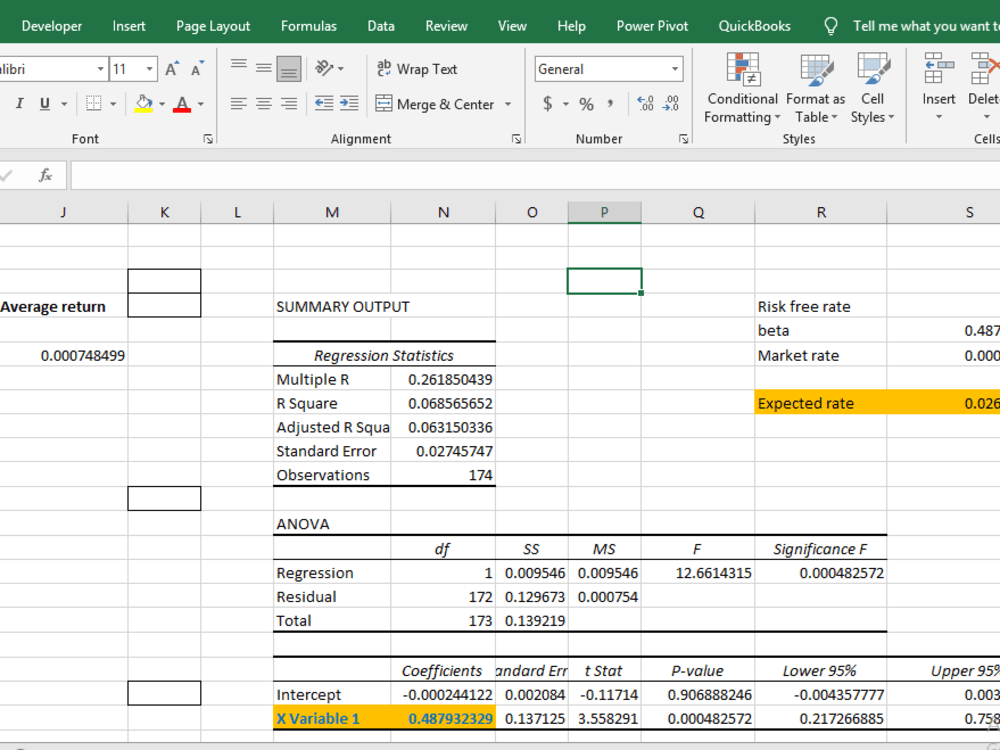The width and height of the screenshot is (1000, 750).
Task: Open Number format dialog launcher
Action: (x=683, y=139)
